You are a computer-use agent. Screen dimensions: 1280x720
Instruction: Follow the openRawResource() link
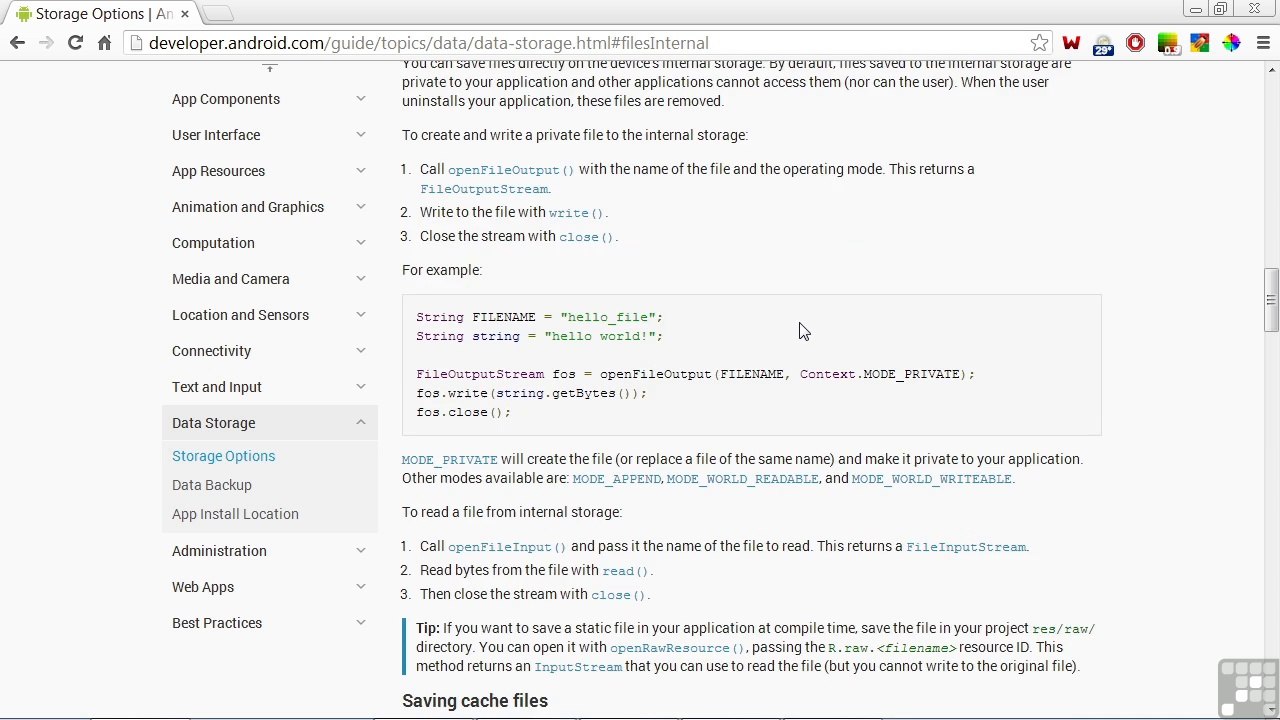coord(677,648)
